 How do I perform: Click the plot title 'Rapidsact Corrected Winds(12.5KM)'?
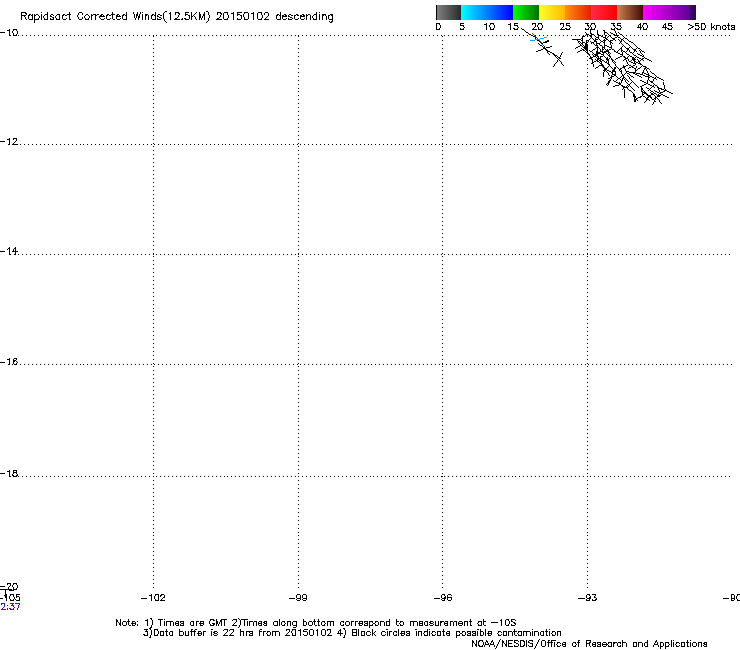pyautogui.click(x=115, y=17)
